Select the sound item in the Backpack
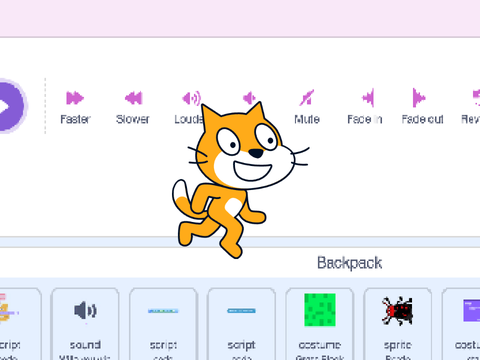This screenshot has width=480, height=360. pyautogui.click(x=85, y=324)
